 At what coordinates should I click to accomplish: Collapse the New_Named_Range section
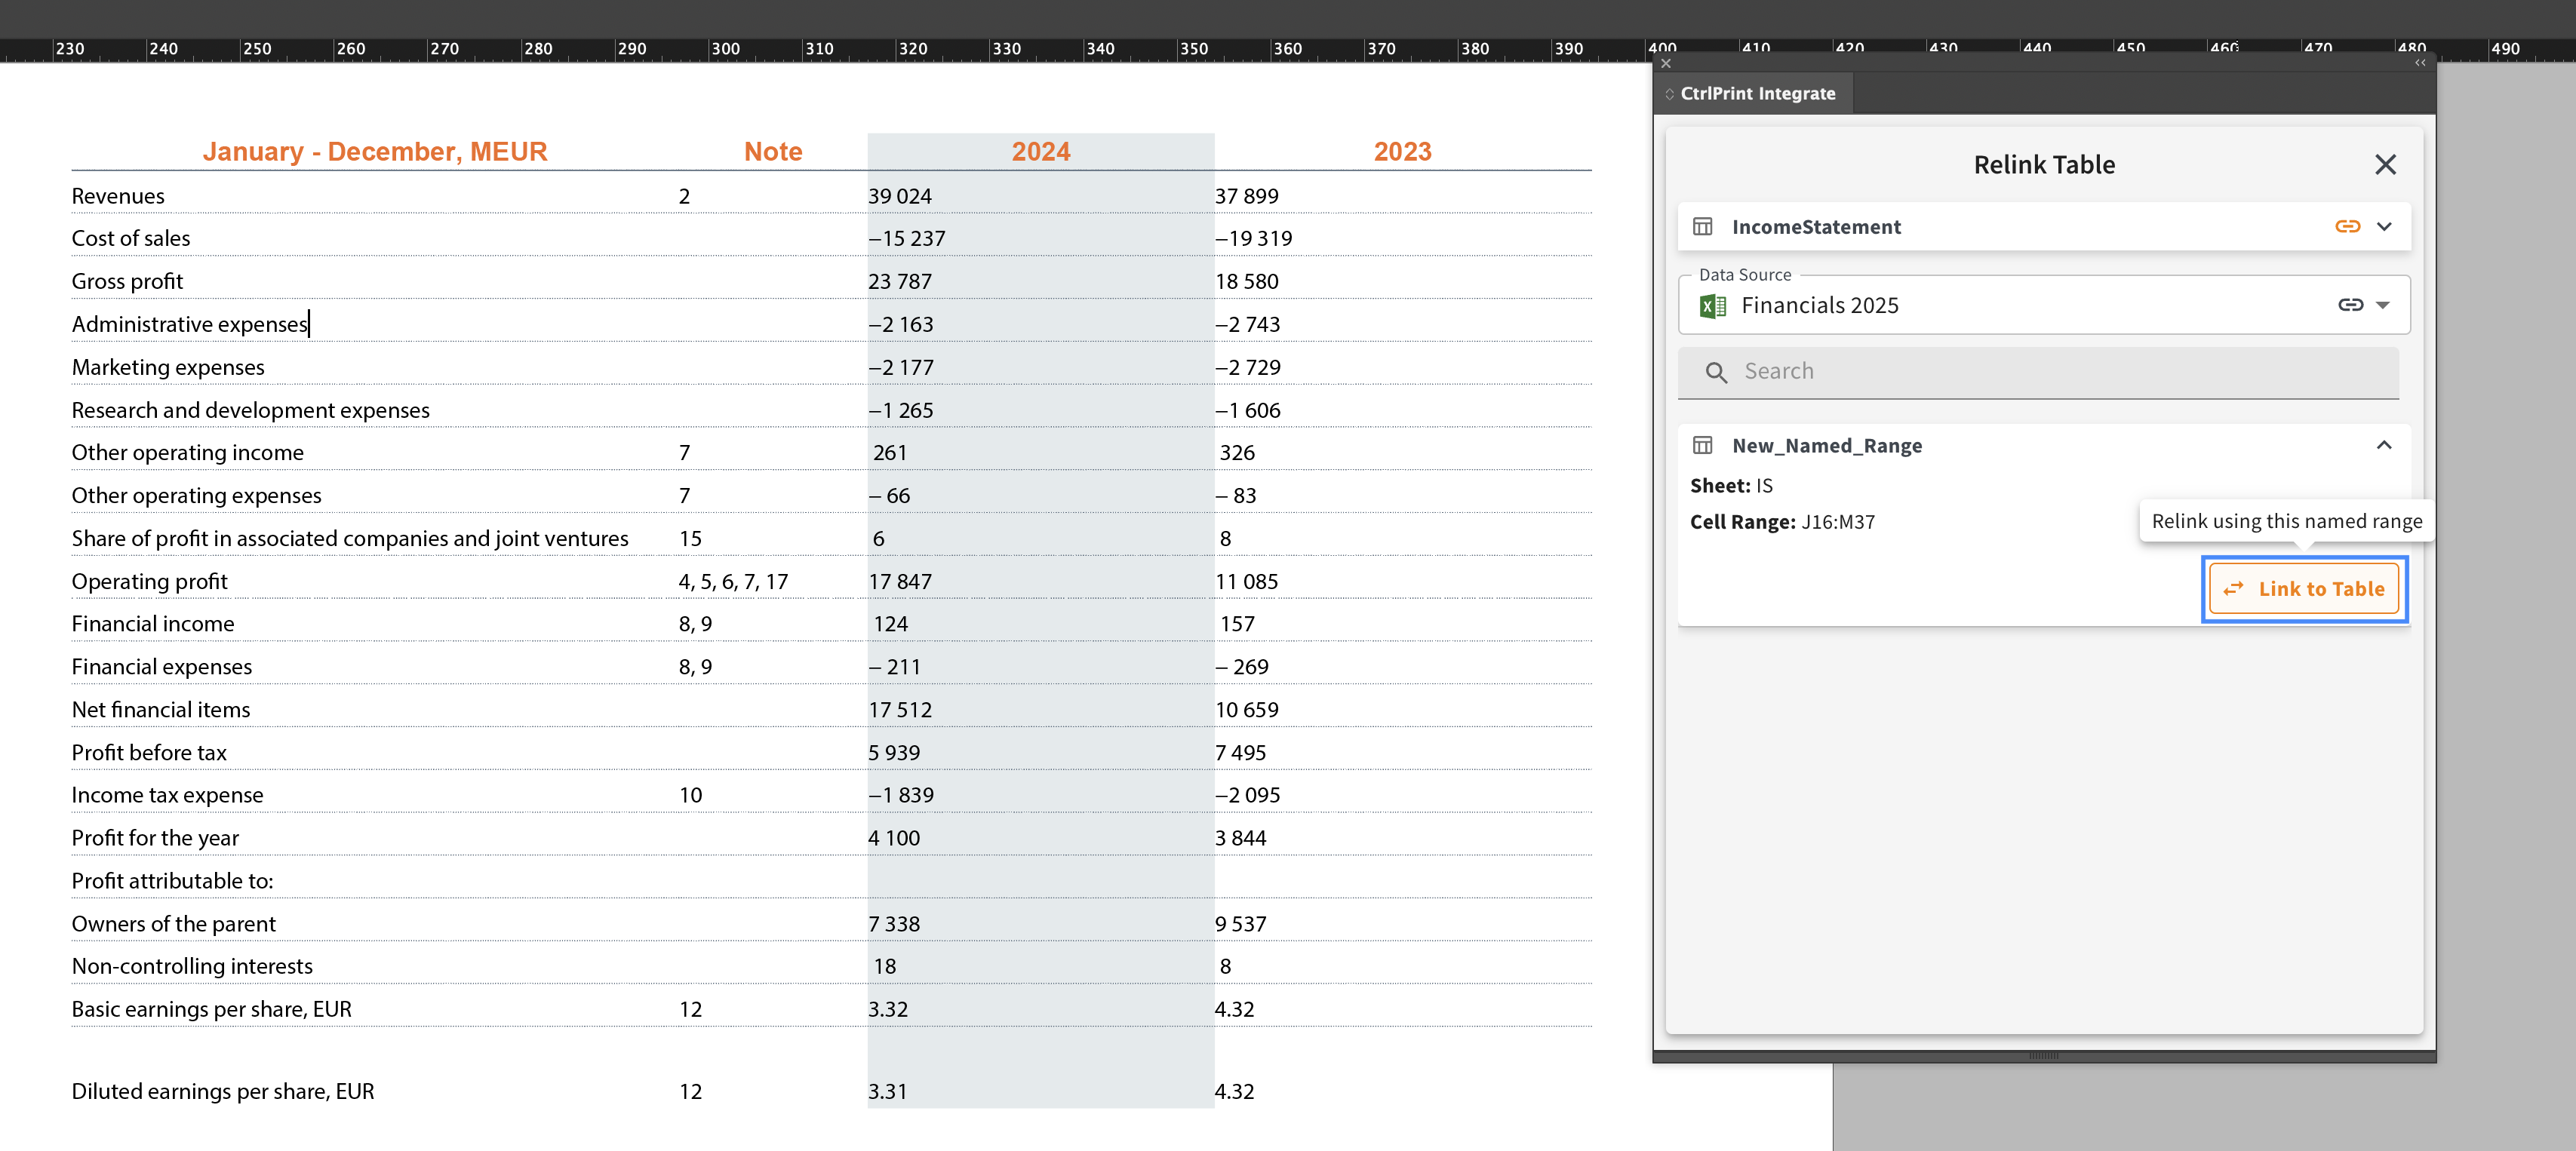(2384, 446)
